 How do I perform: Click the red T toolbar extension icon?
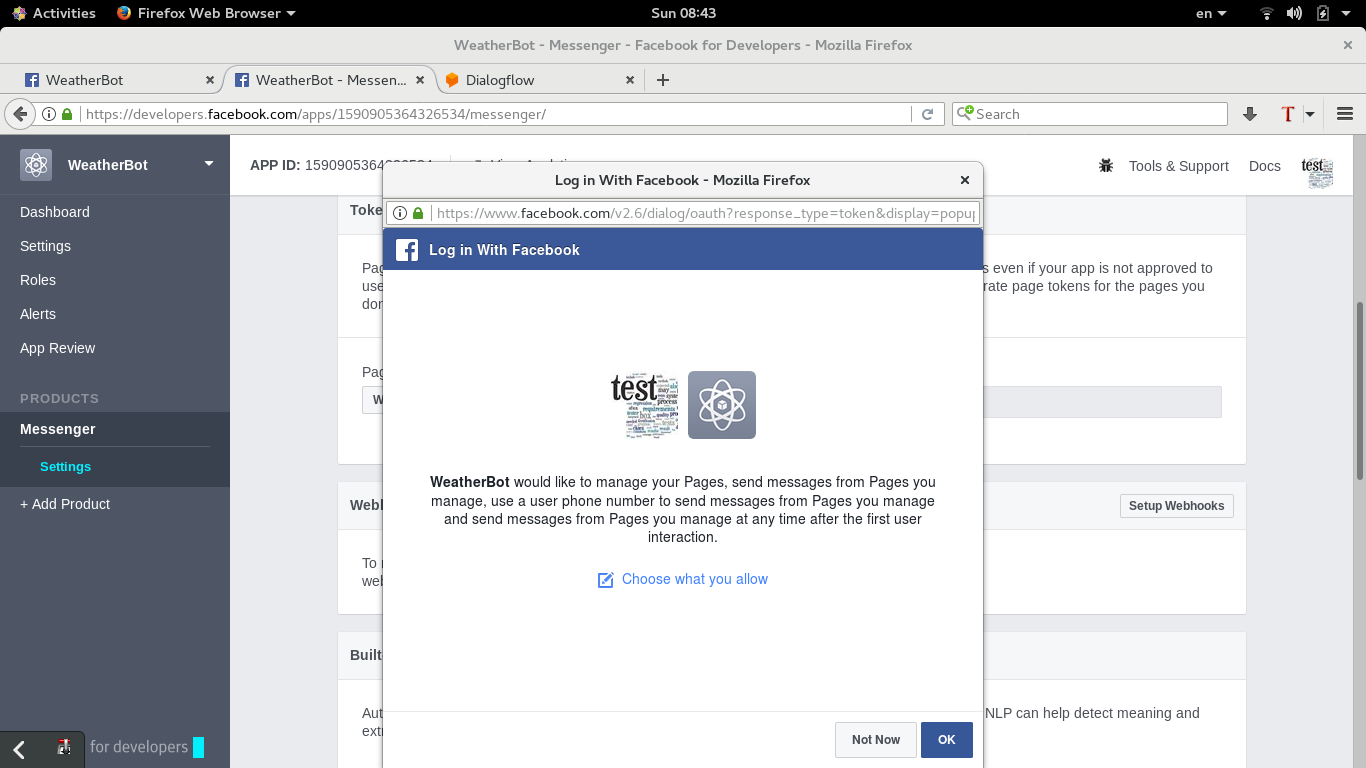pos(1288,114)
